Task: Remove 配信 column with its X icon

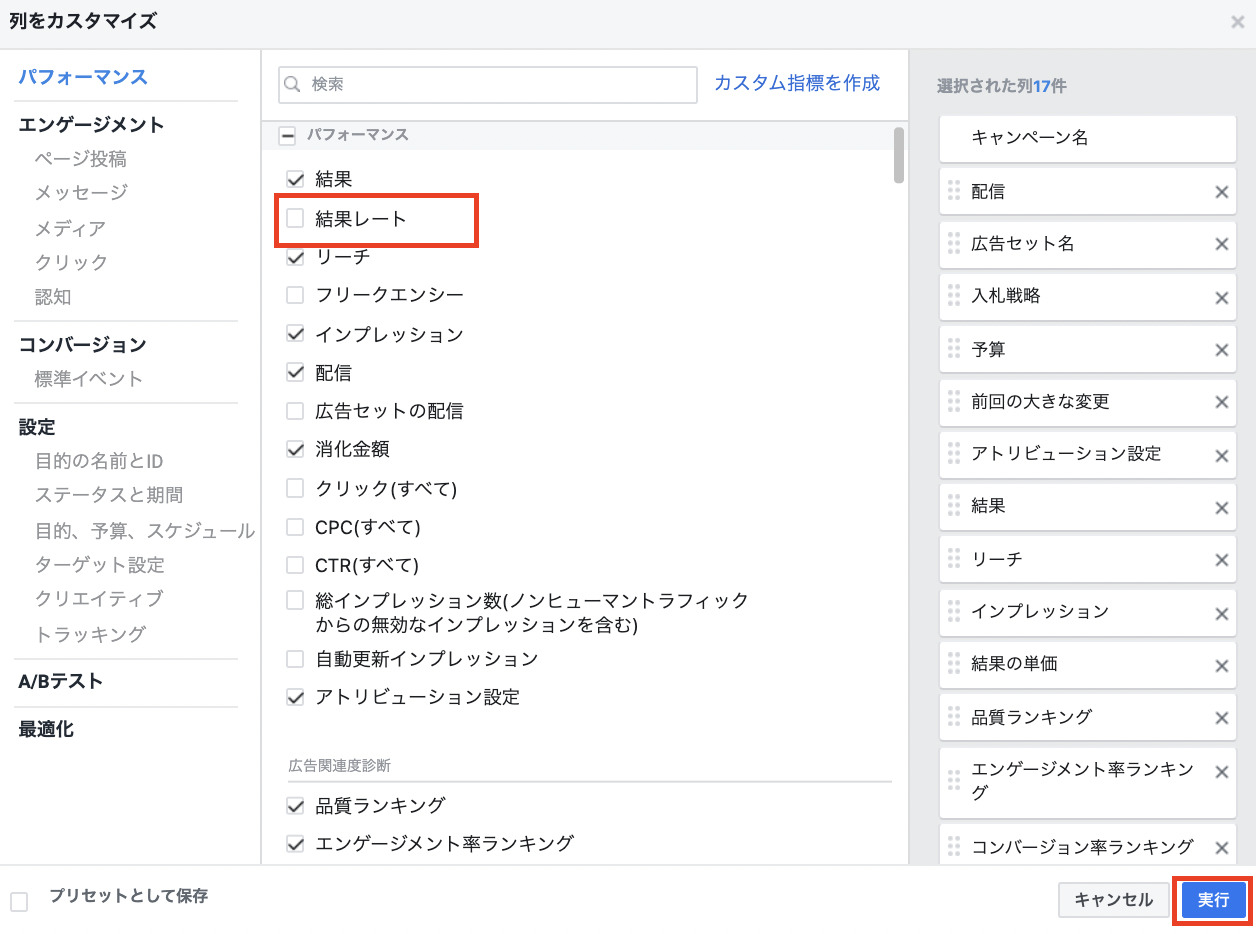Action: pyautogui.click(x=1221, y=192)
